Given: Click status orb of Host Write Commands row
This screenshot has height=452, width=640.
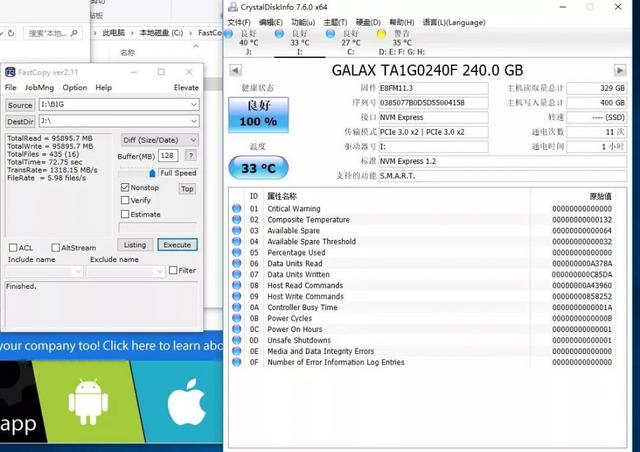Looking at the screenshot, I should [x=237, y=296].
